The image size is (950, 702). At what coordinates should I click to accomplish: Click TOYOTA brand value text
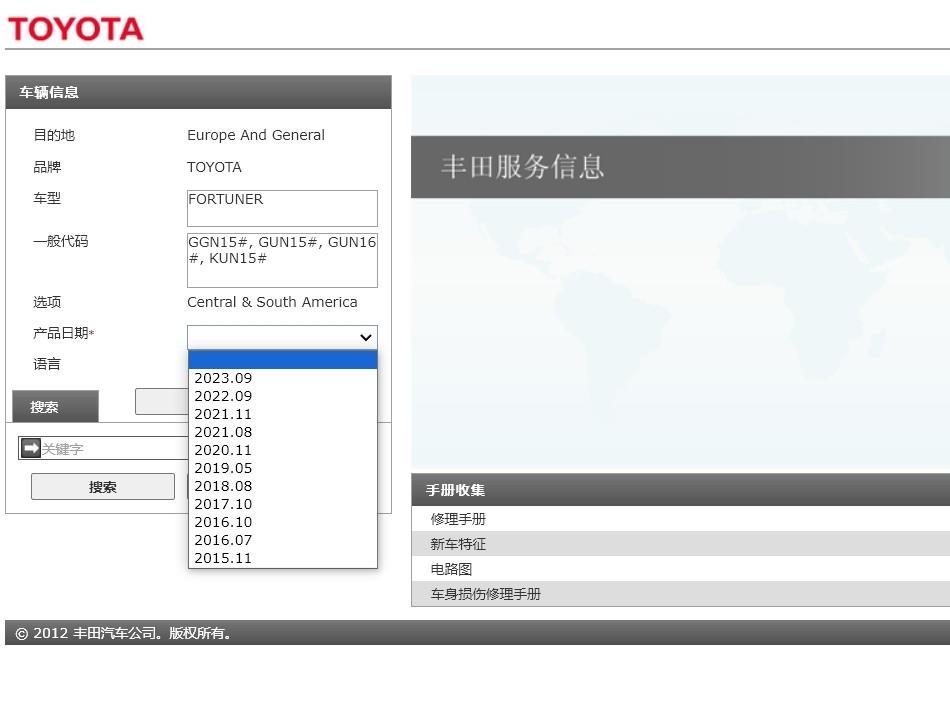[214, 167]
